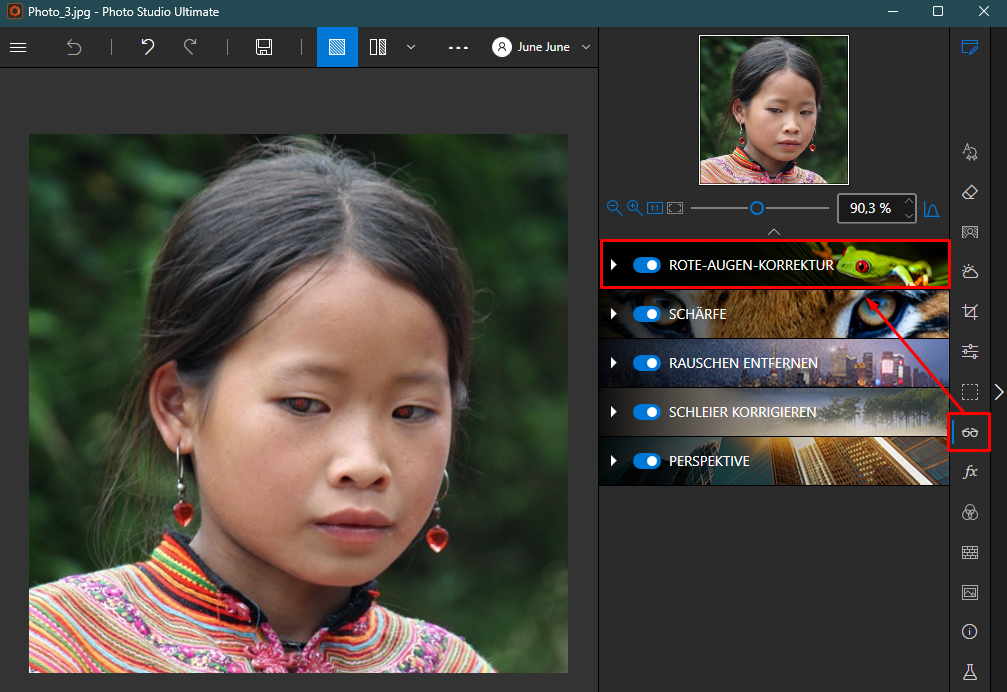The height and width of the screenshot is (692, 1007).
Task: Toggle the Rote-Augen-Korrektur switch
Action: point(647,265)
